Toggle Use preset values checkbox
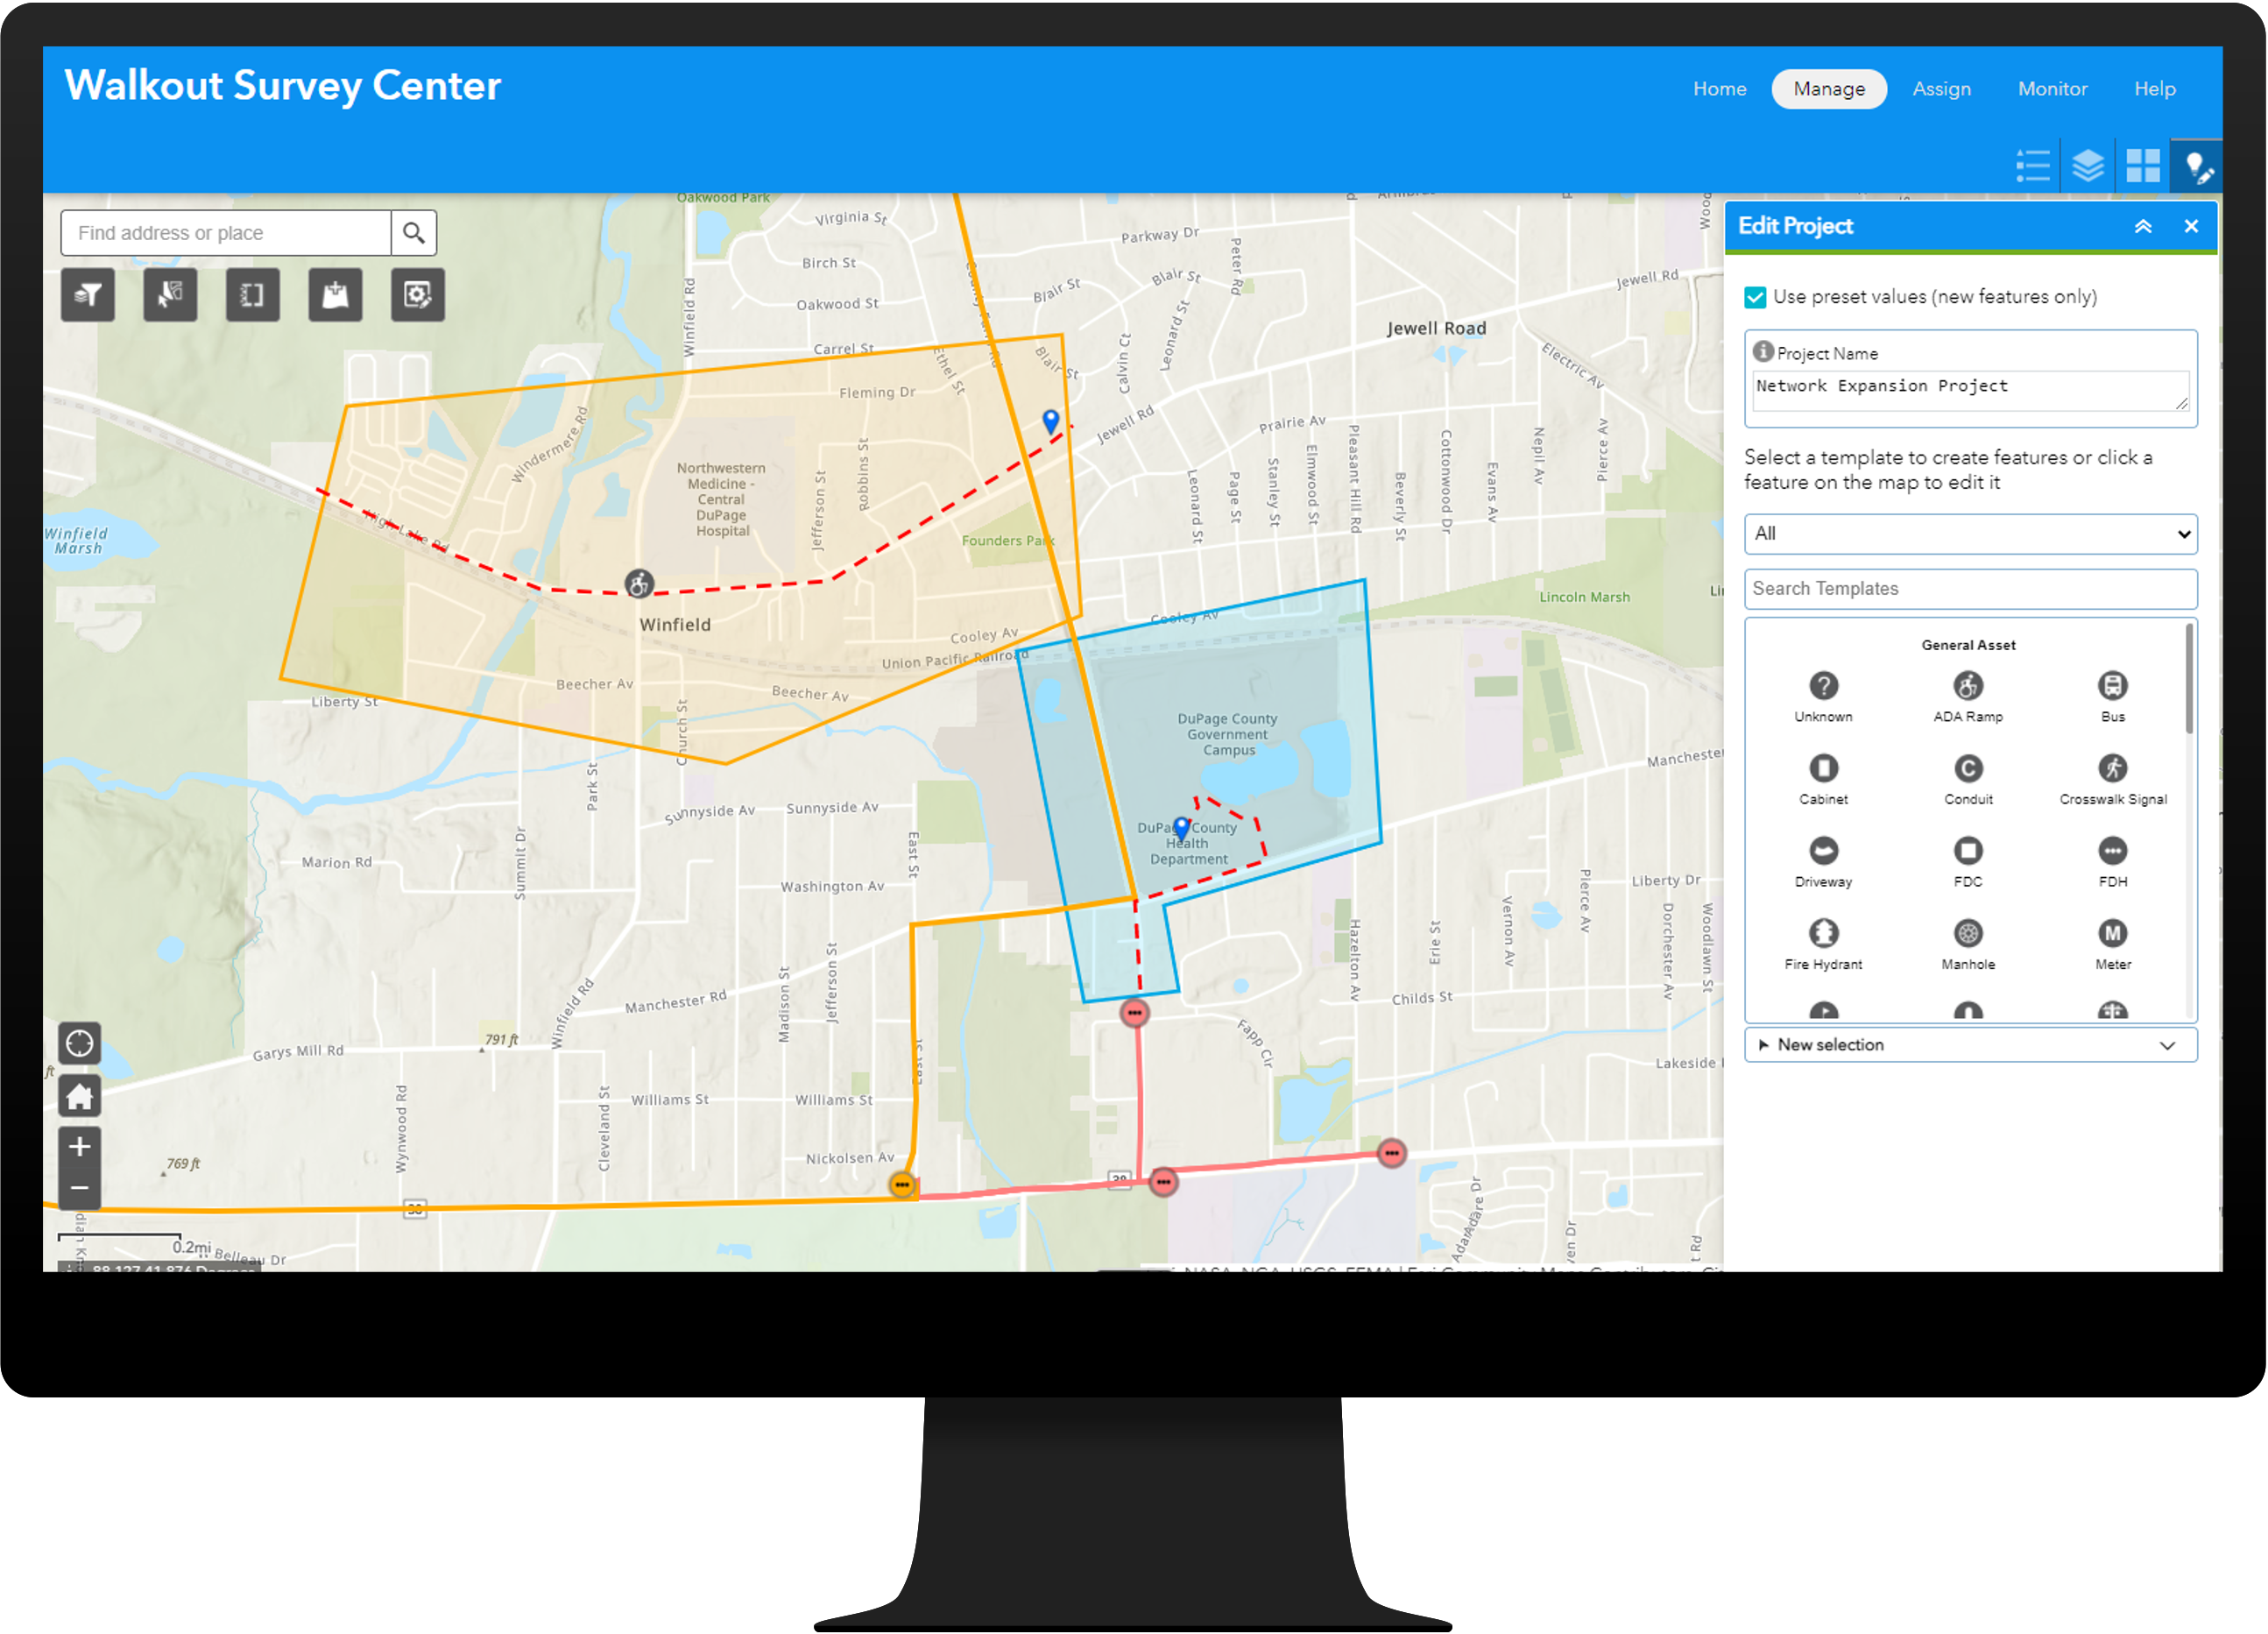Image resolution: width=2268 pixels, height=1634 pixels. pyautogui.click(x=1755, y=297)
